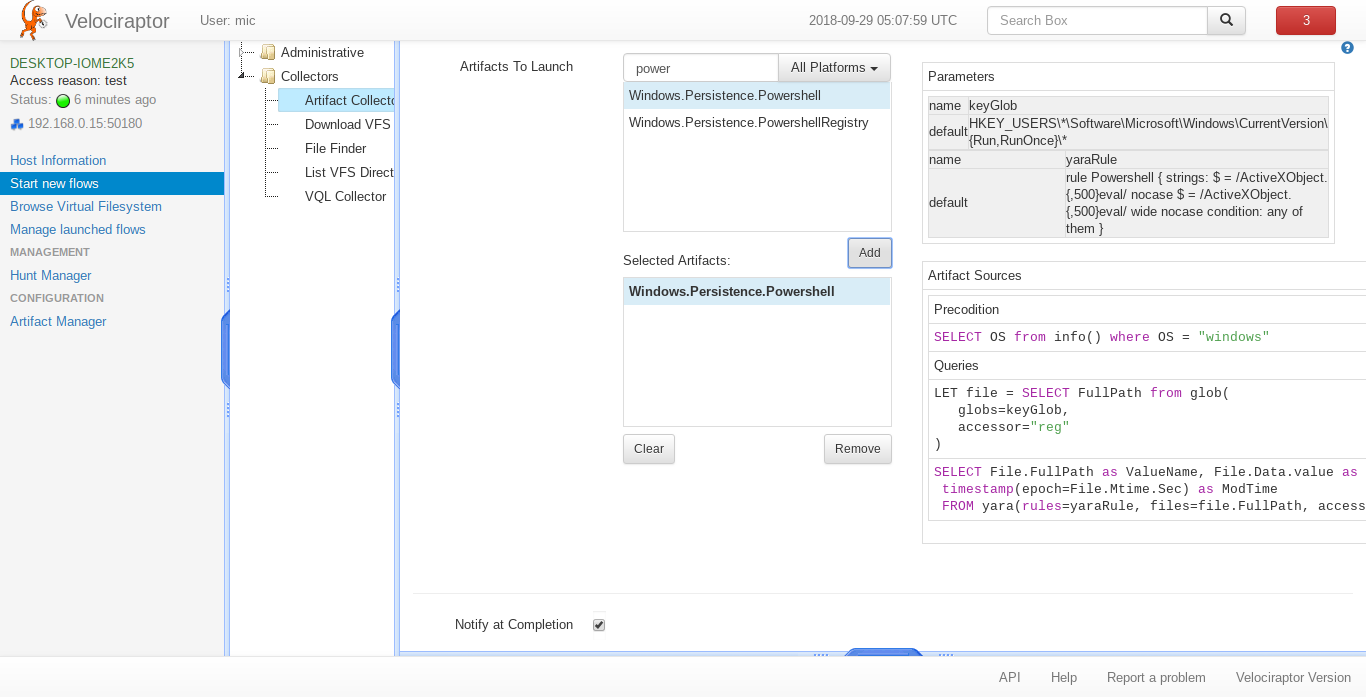Select the VQL Collector tree item

(x=345, y=196)
